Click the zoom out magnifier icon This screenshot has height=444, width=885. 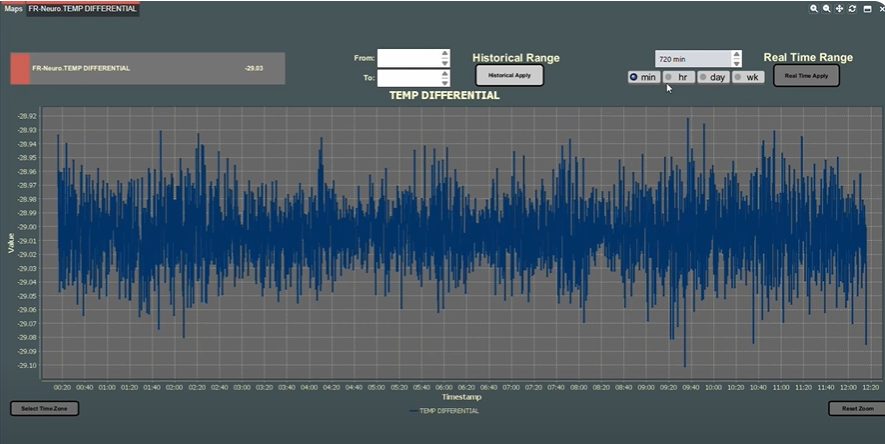pyautogui.click(x=827, y=8)
